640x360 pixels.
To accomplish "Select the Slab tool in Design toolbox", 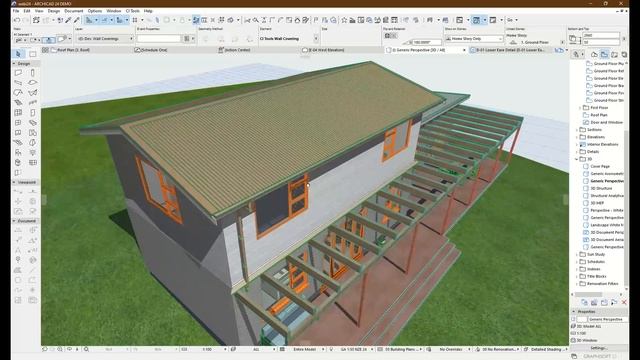I will point(33,83).
